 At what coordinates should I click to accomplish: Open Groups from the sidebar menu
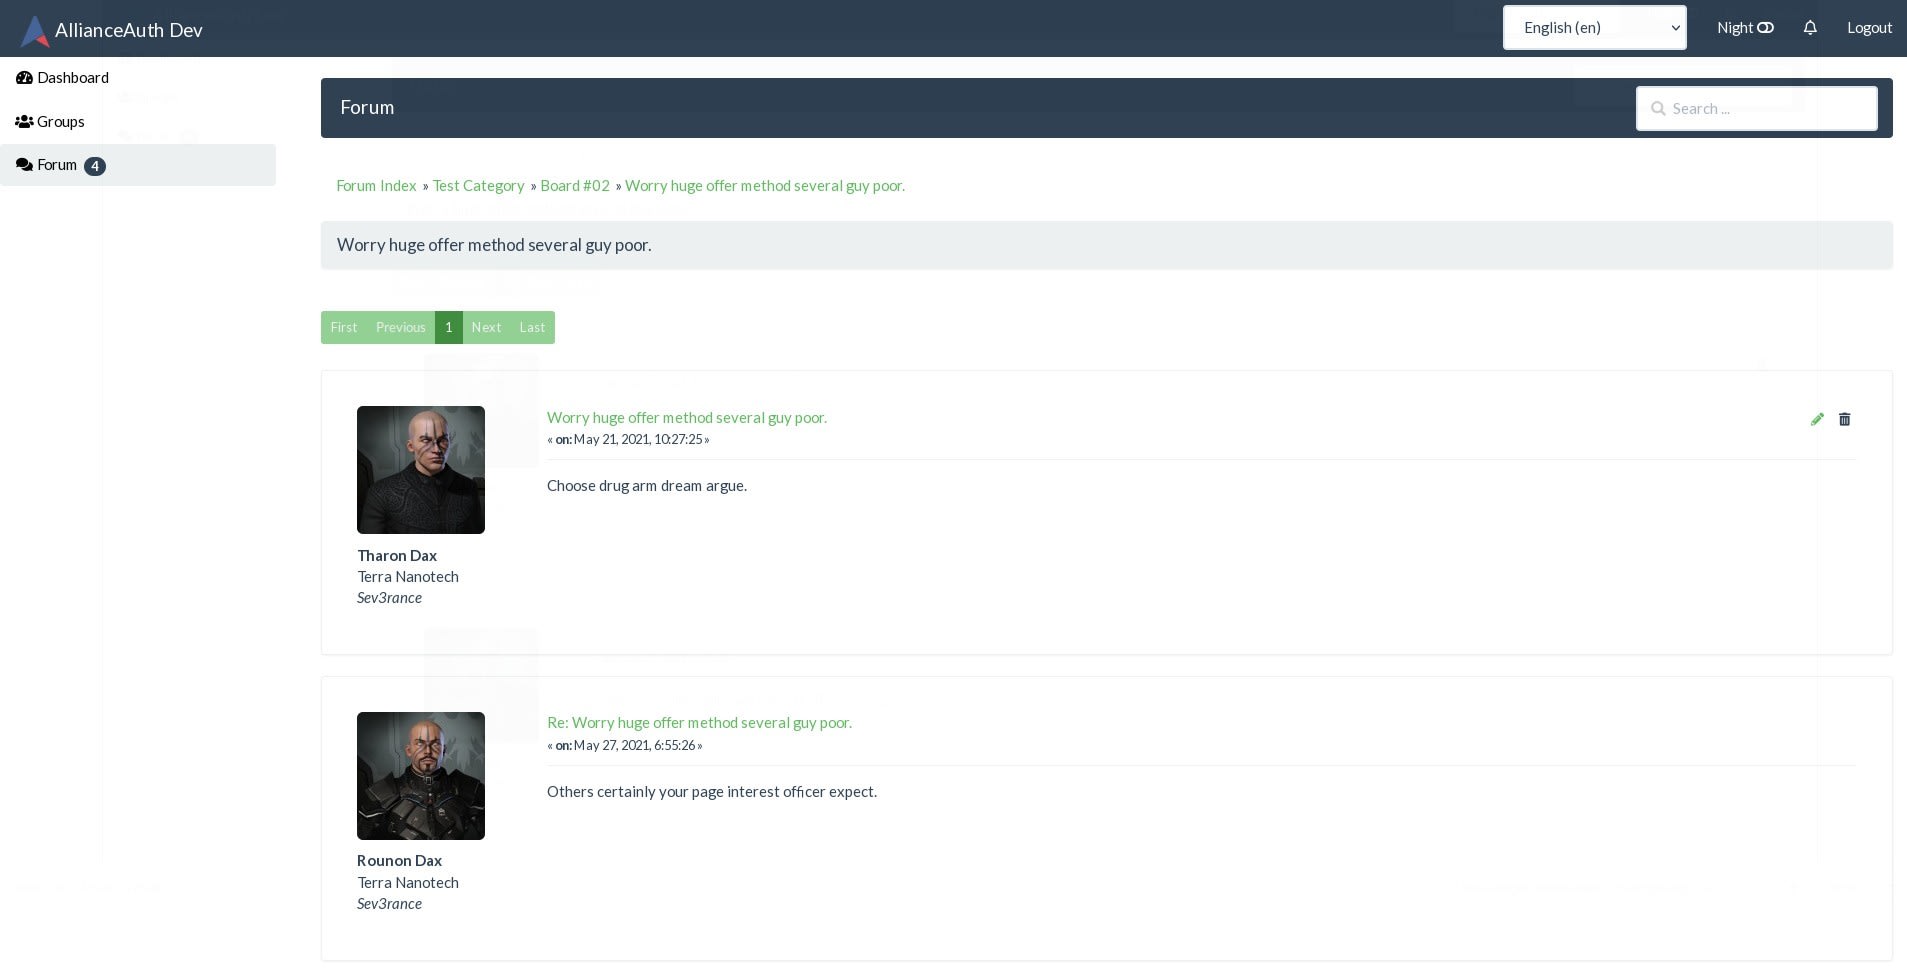click(x=60, y=121)
